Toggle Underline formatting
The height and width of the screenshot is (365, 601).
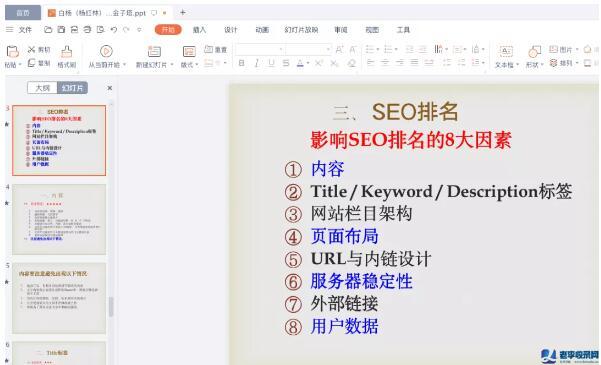coord(271,63)
